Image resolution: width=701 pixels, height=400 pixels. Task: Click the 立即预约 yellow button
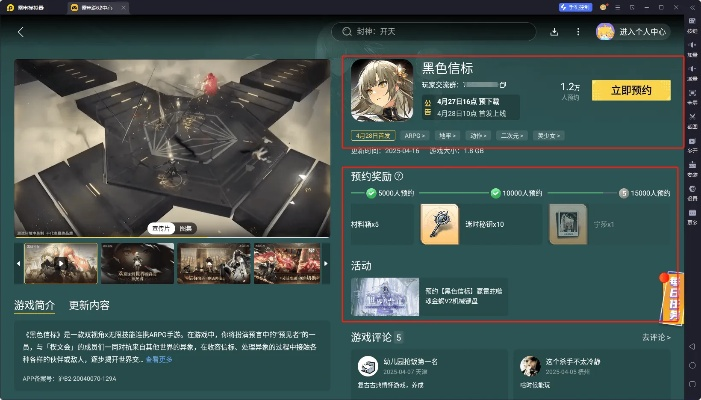click(631, 90)
